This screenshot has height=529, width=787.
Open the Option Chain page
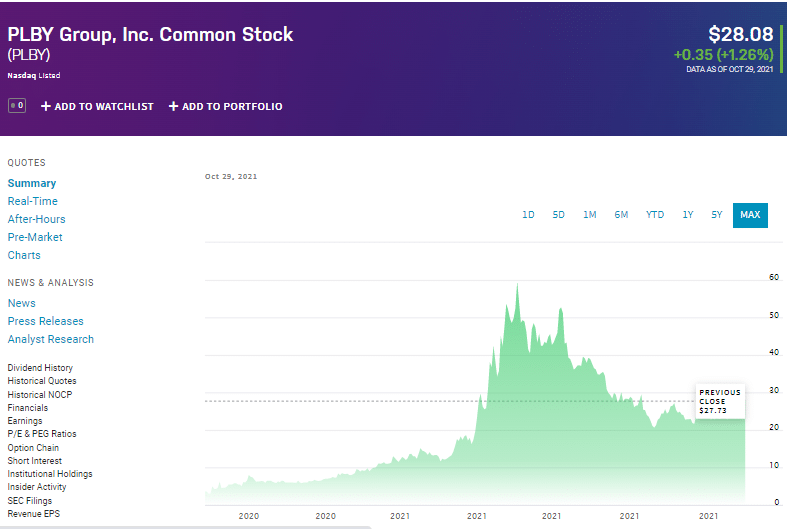point(33,448)
